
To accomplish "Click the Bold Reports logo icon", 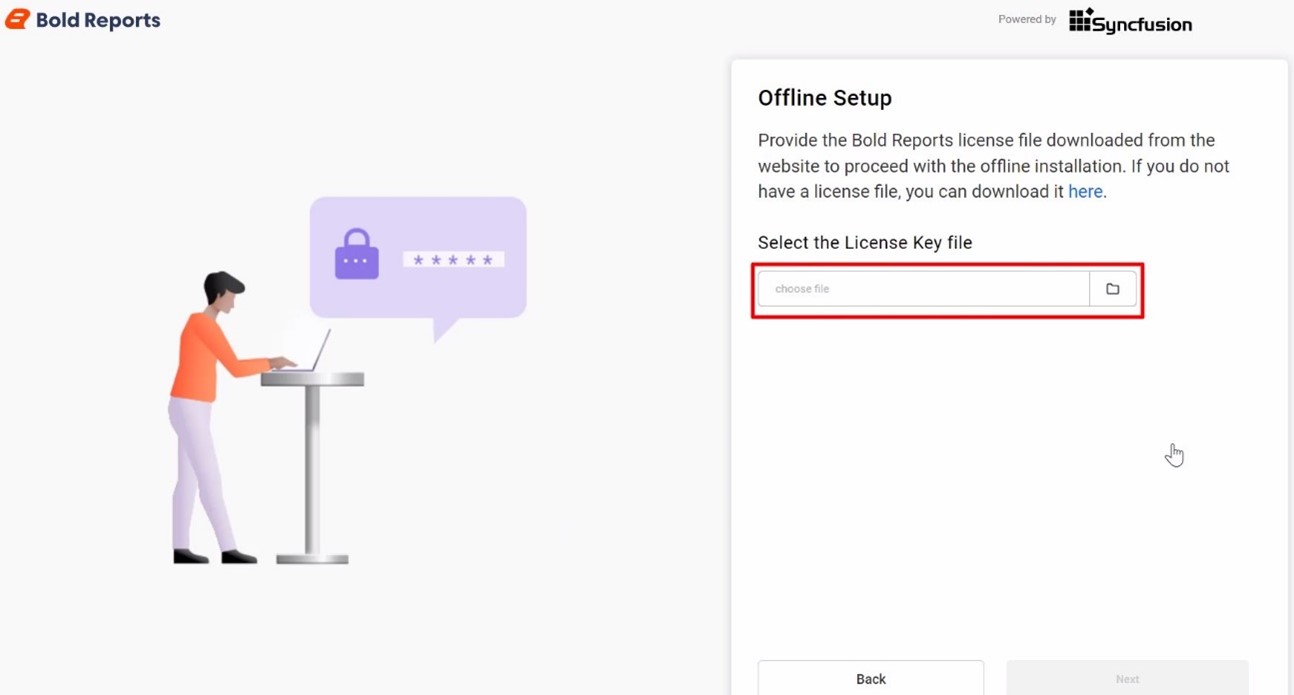I will point(17,19).
